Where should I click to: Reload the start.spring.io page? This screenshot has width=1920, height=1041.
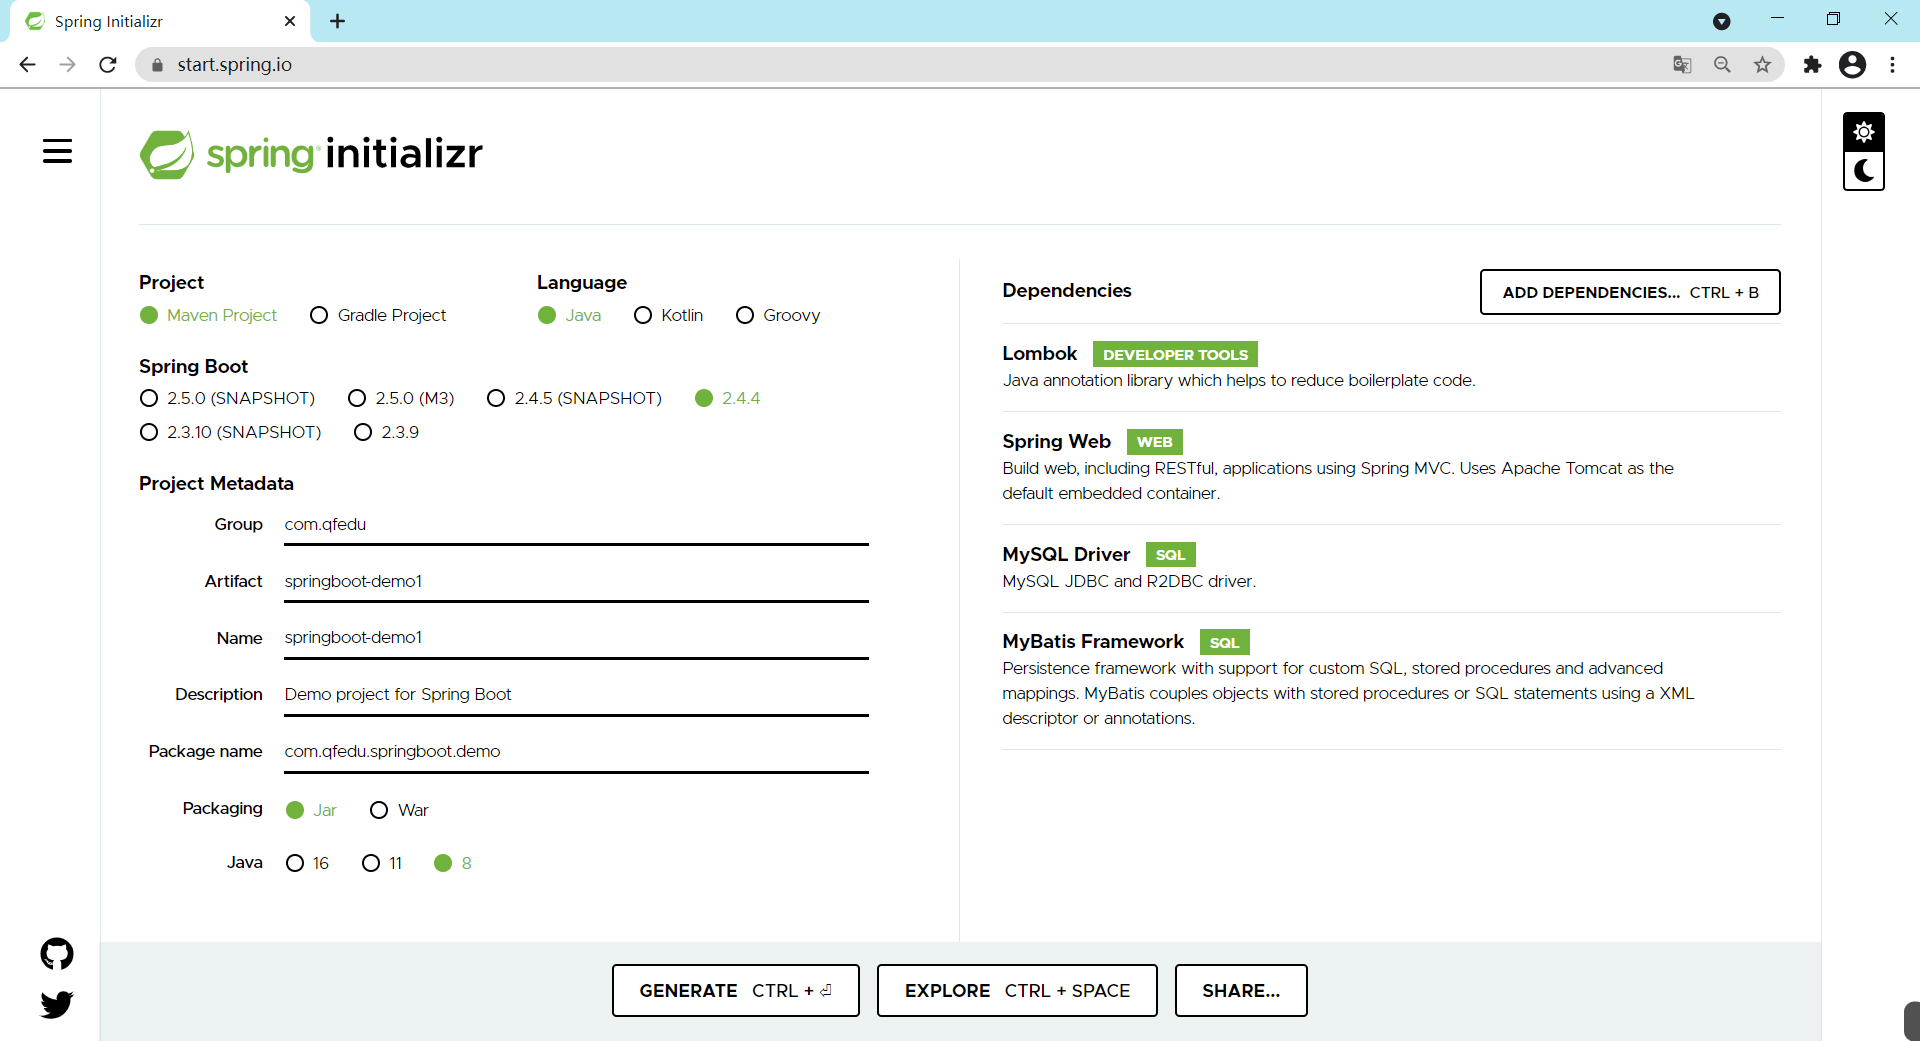(x=108, y=65)
